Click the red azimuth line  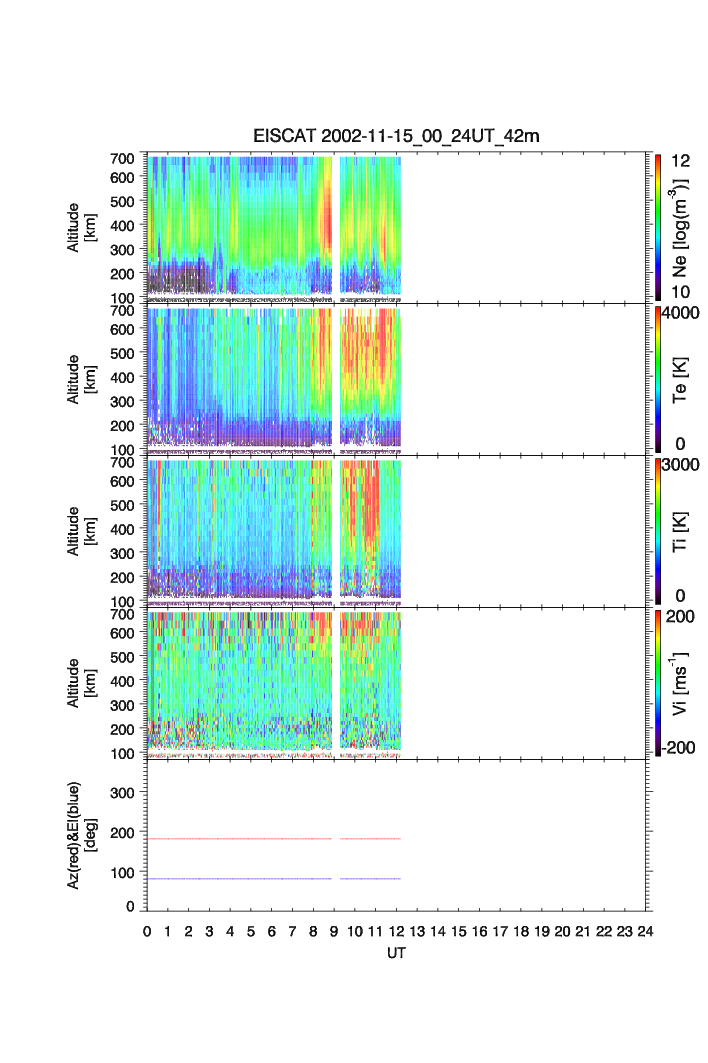240,839
